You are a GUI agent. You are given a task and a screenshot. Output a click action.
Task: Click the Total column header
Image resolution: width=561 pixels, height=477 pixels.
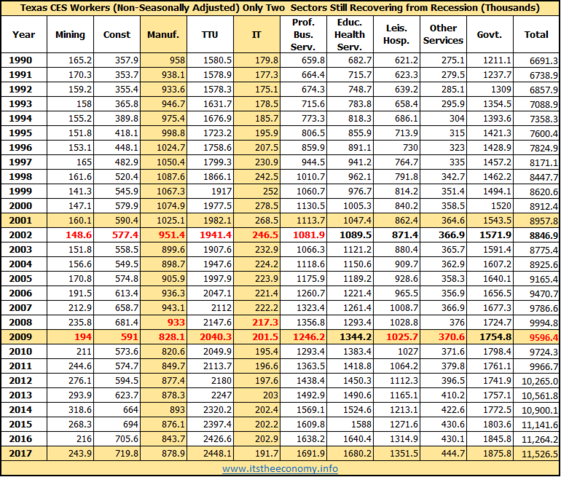[x=536, y=35]
